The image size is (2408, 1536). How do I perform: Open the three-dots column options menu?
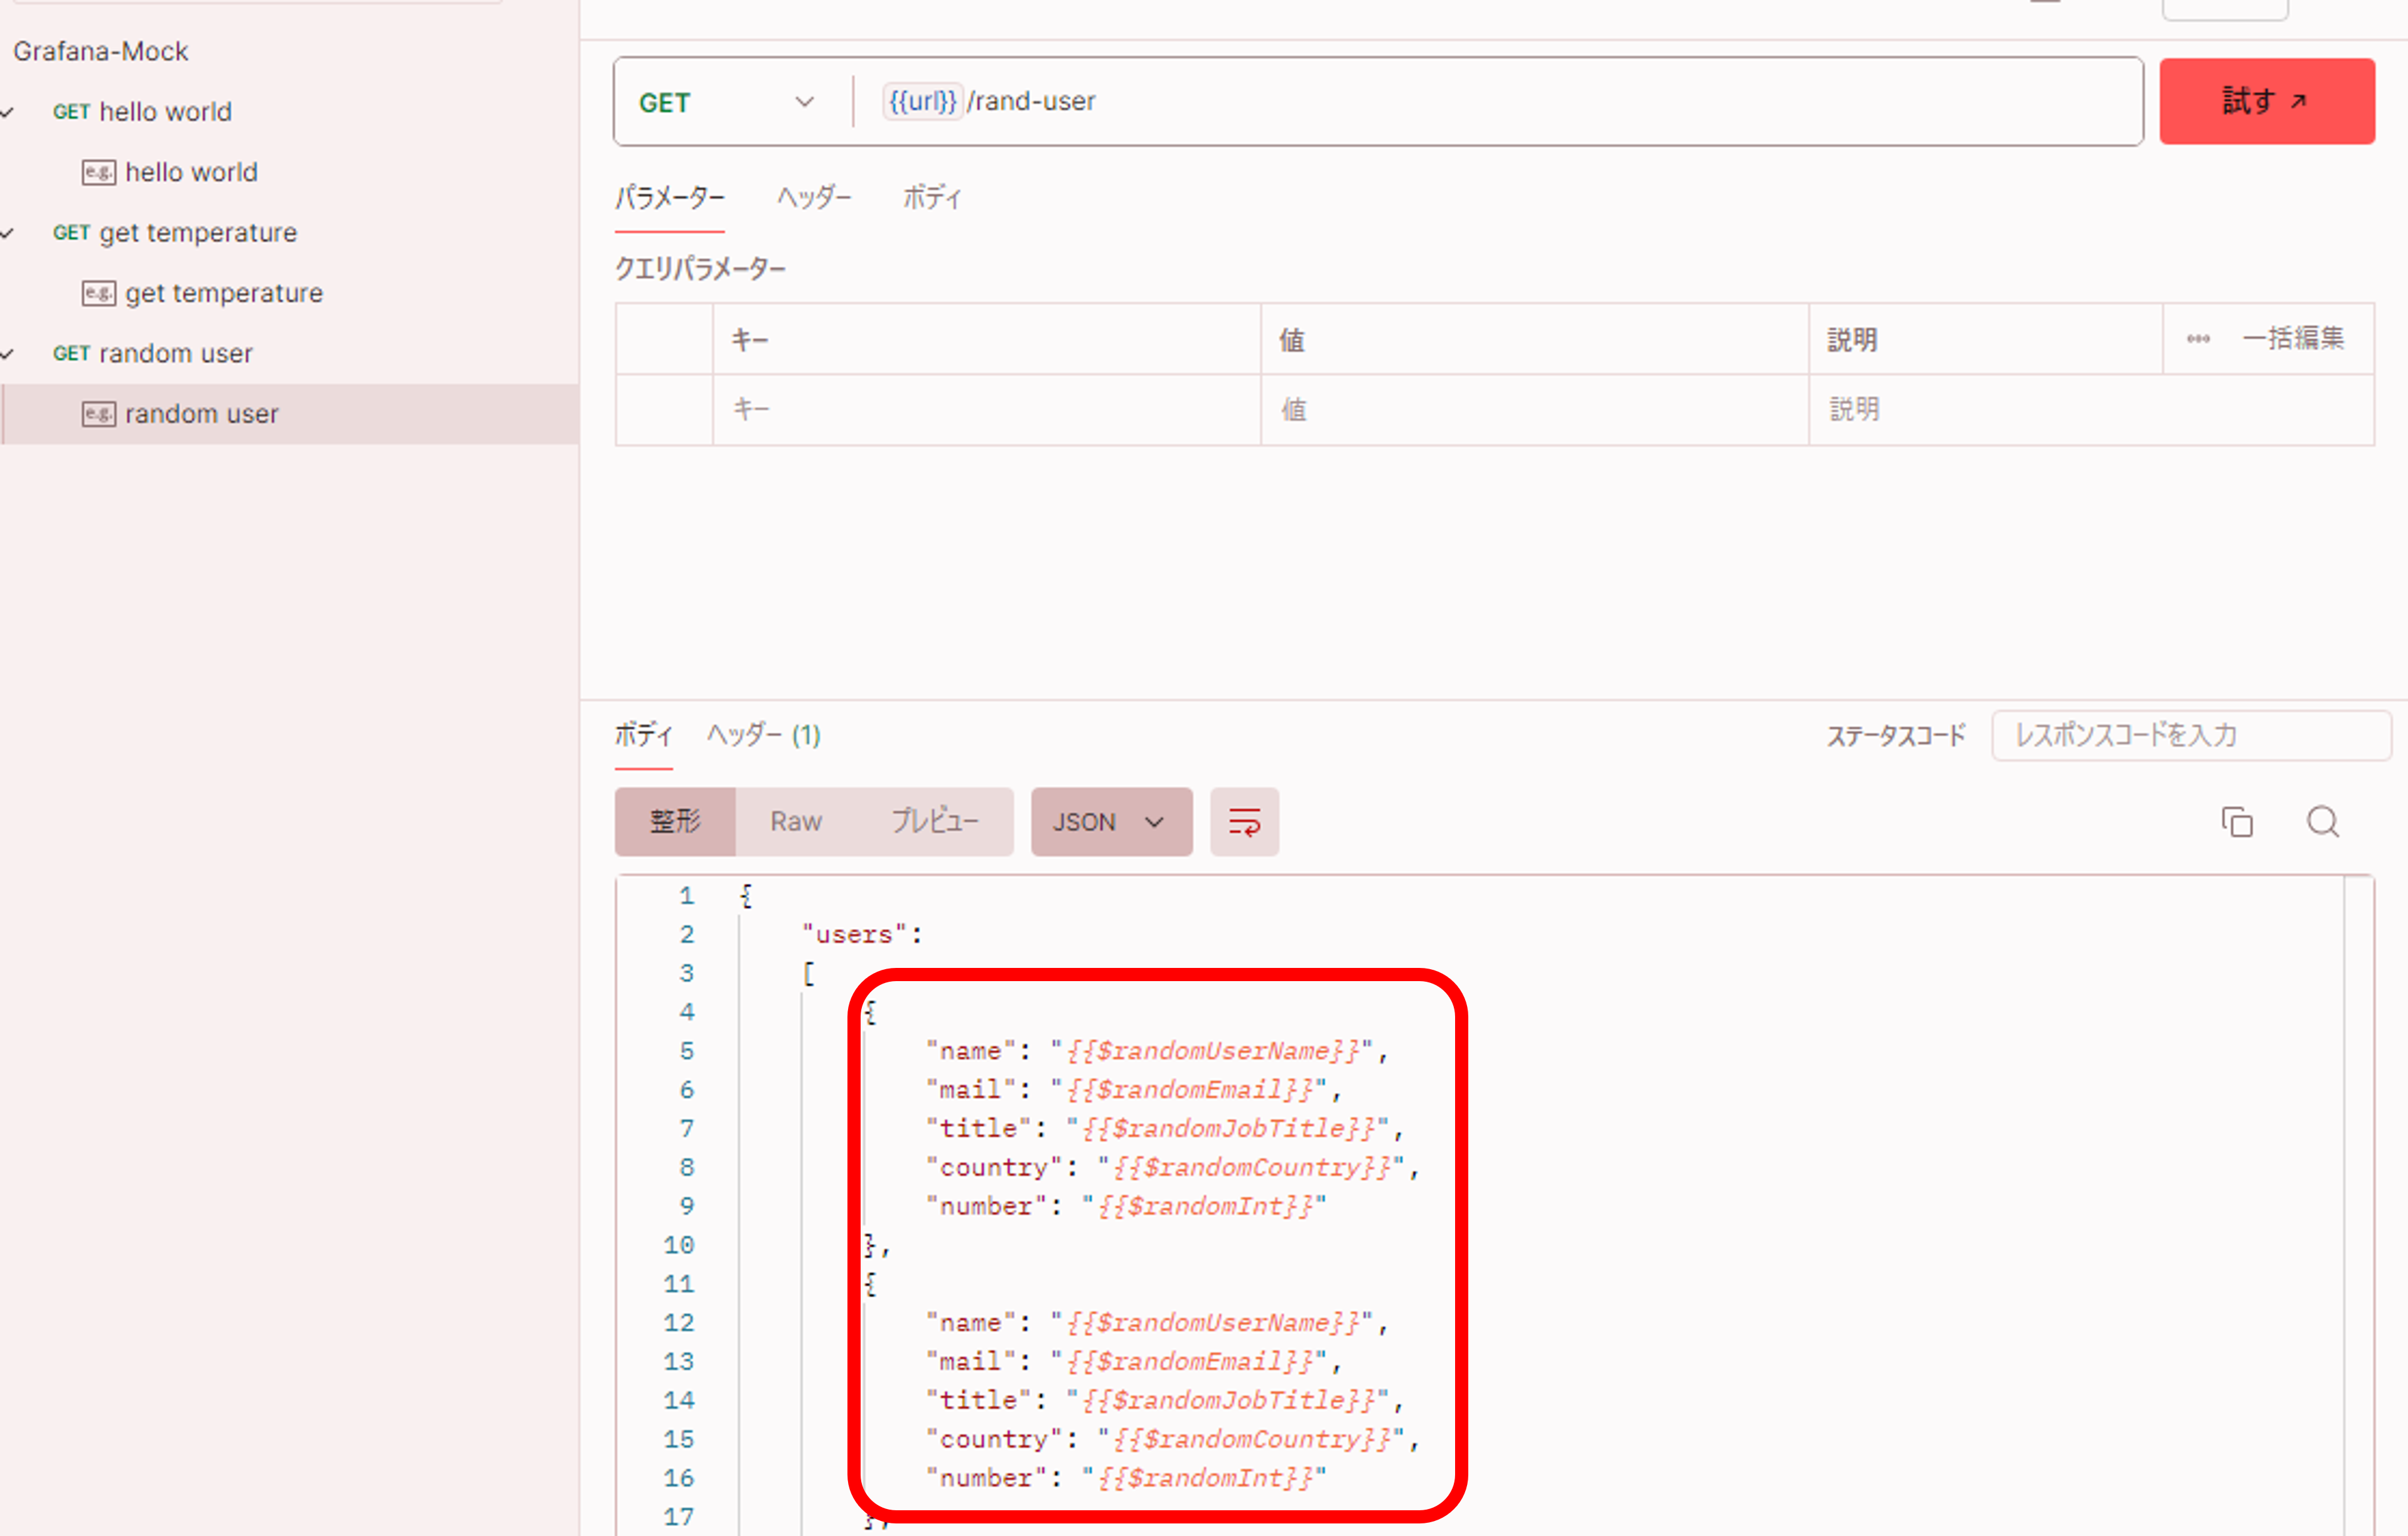click(2197, 339)
